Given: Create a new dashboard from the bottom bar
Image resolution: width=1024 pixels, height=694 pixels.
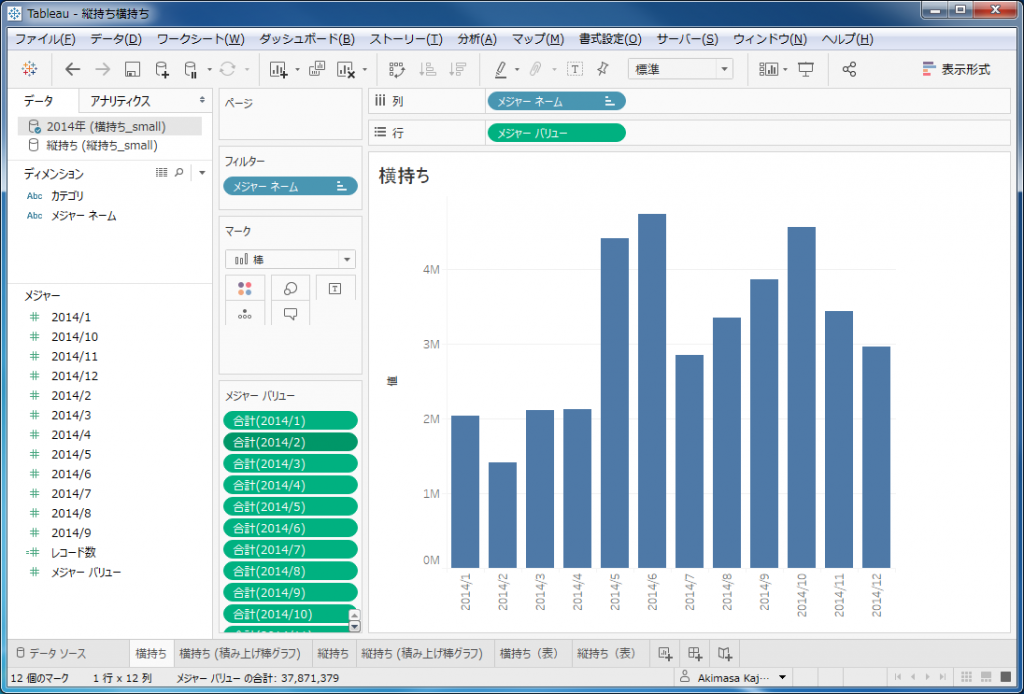Looking at the screenshot, I should [696, 653].
